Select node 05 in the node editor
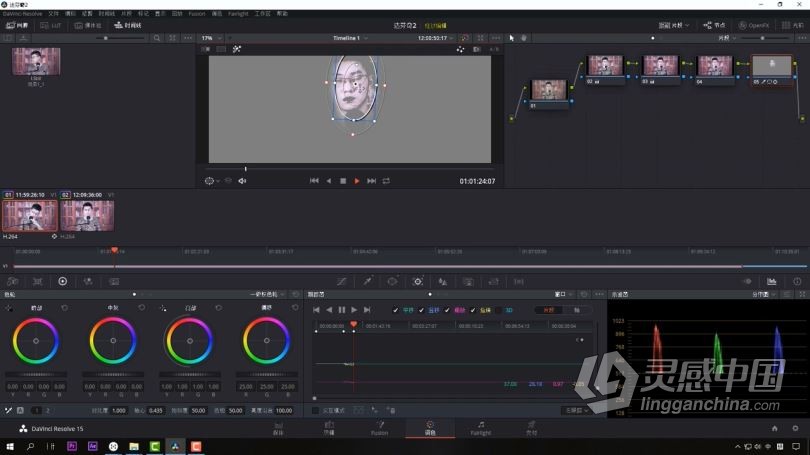Viewport: 810px width, 455px height. click(772, 70)
